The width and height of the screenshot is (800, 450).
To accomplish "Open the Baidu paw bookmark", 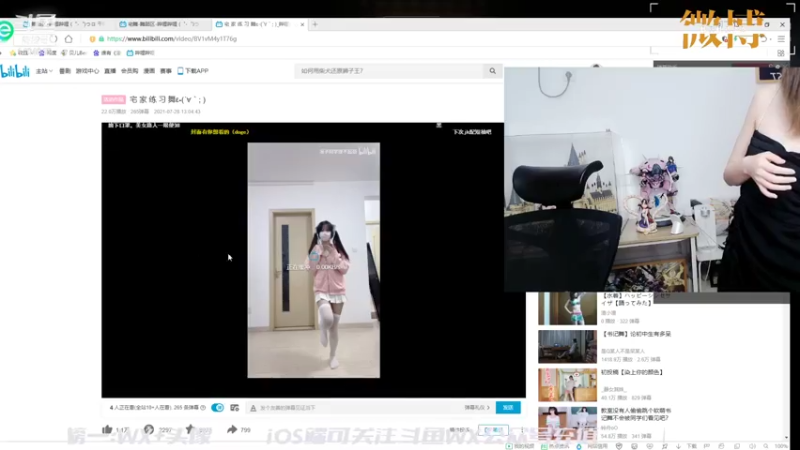I will pyautogui.click(x=47, y=53).
